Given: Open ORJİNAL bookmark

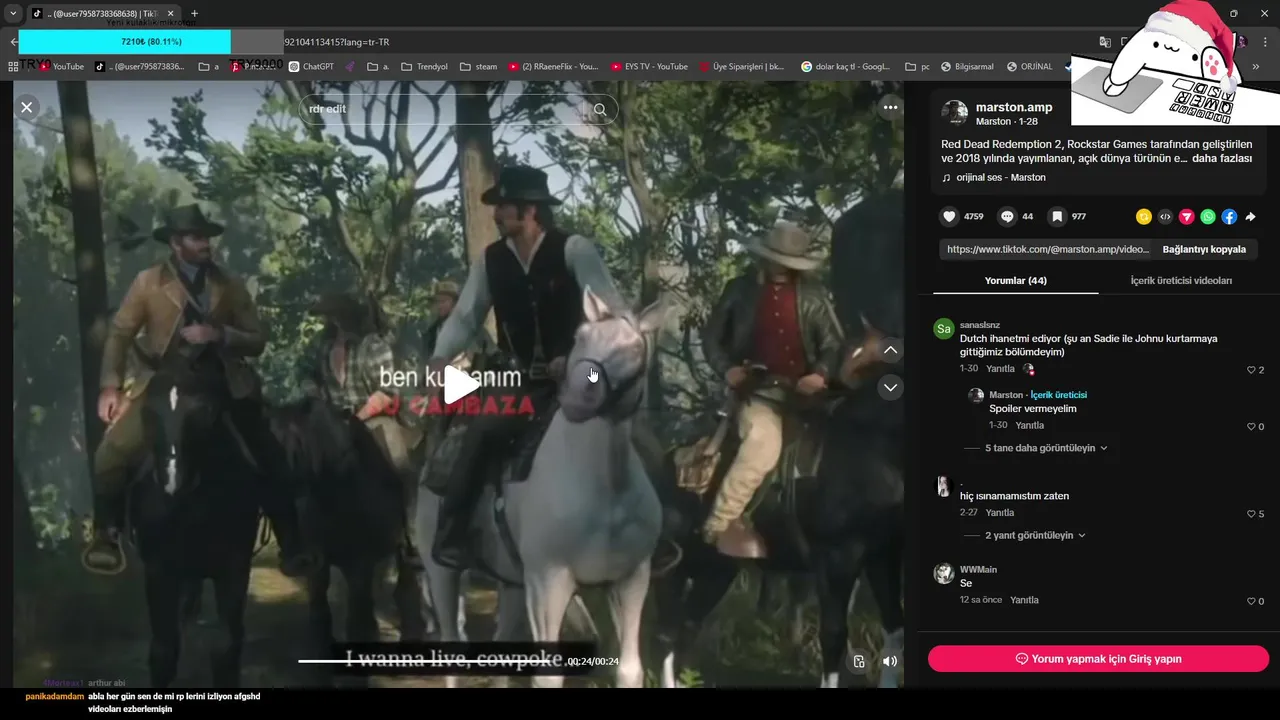Looking at the screenshot, I should pyautogui.click(x=1030, y=67).
